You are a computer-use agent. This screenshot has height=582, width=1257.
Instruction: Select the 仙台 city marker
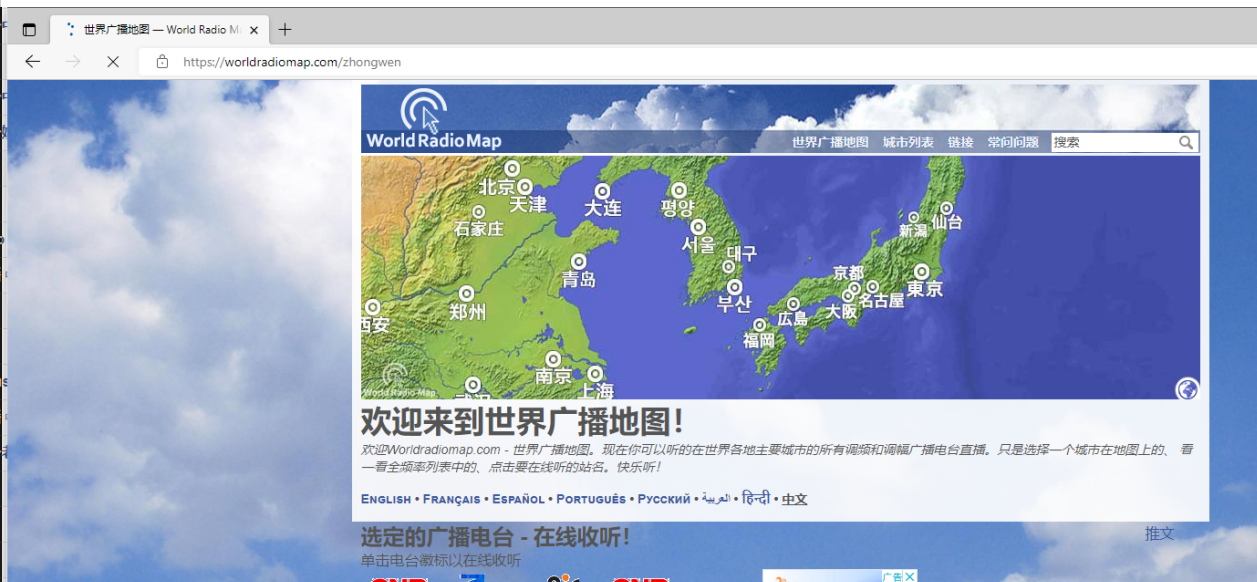[946, 209]
